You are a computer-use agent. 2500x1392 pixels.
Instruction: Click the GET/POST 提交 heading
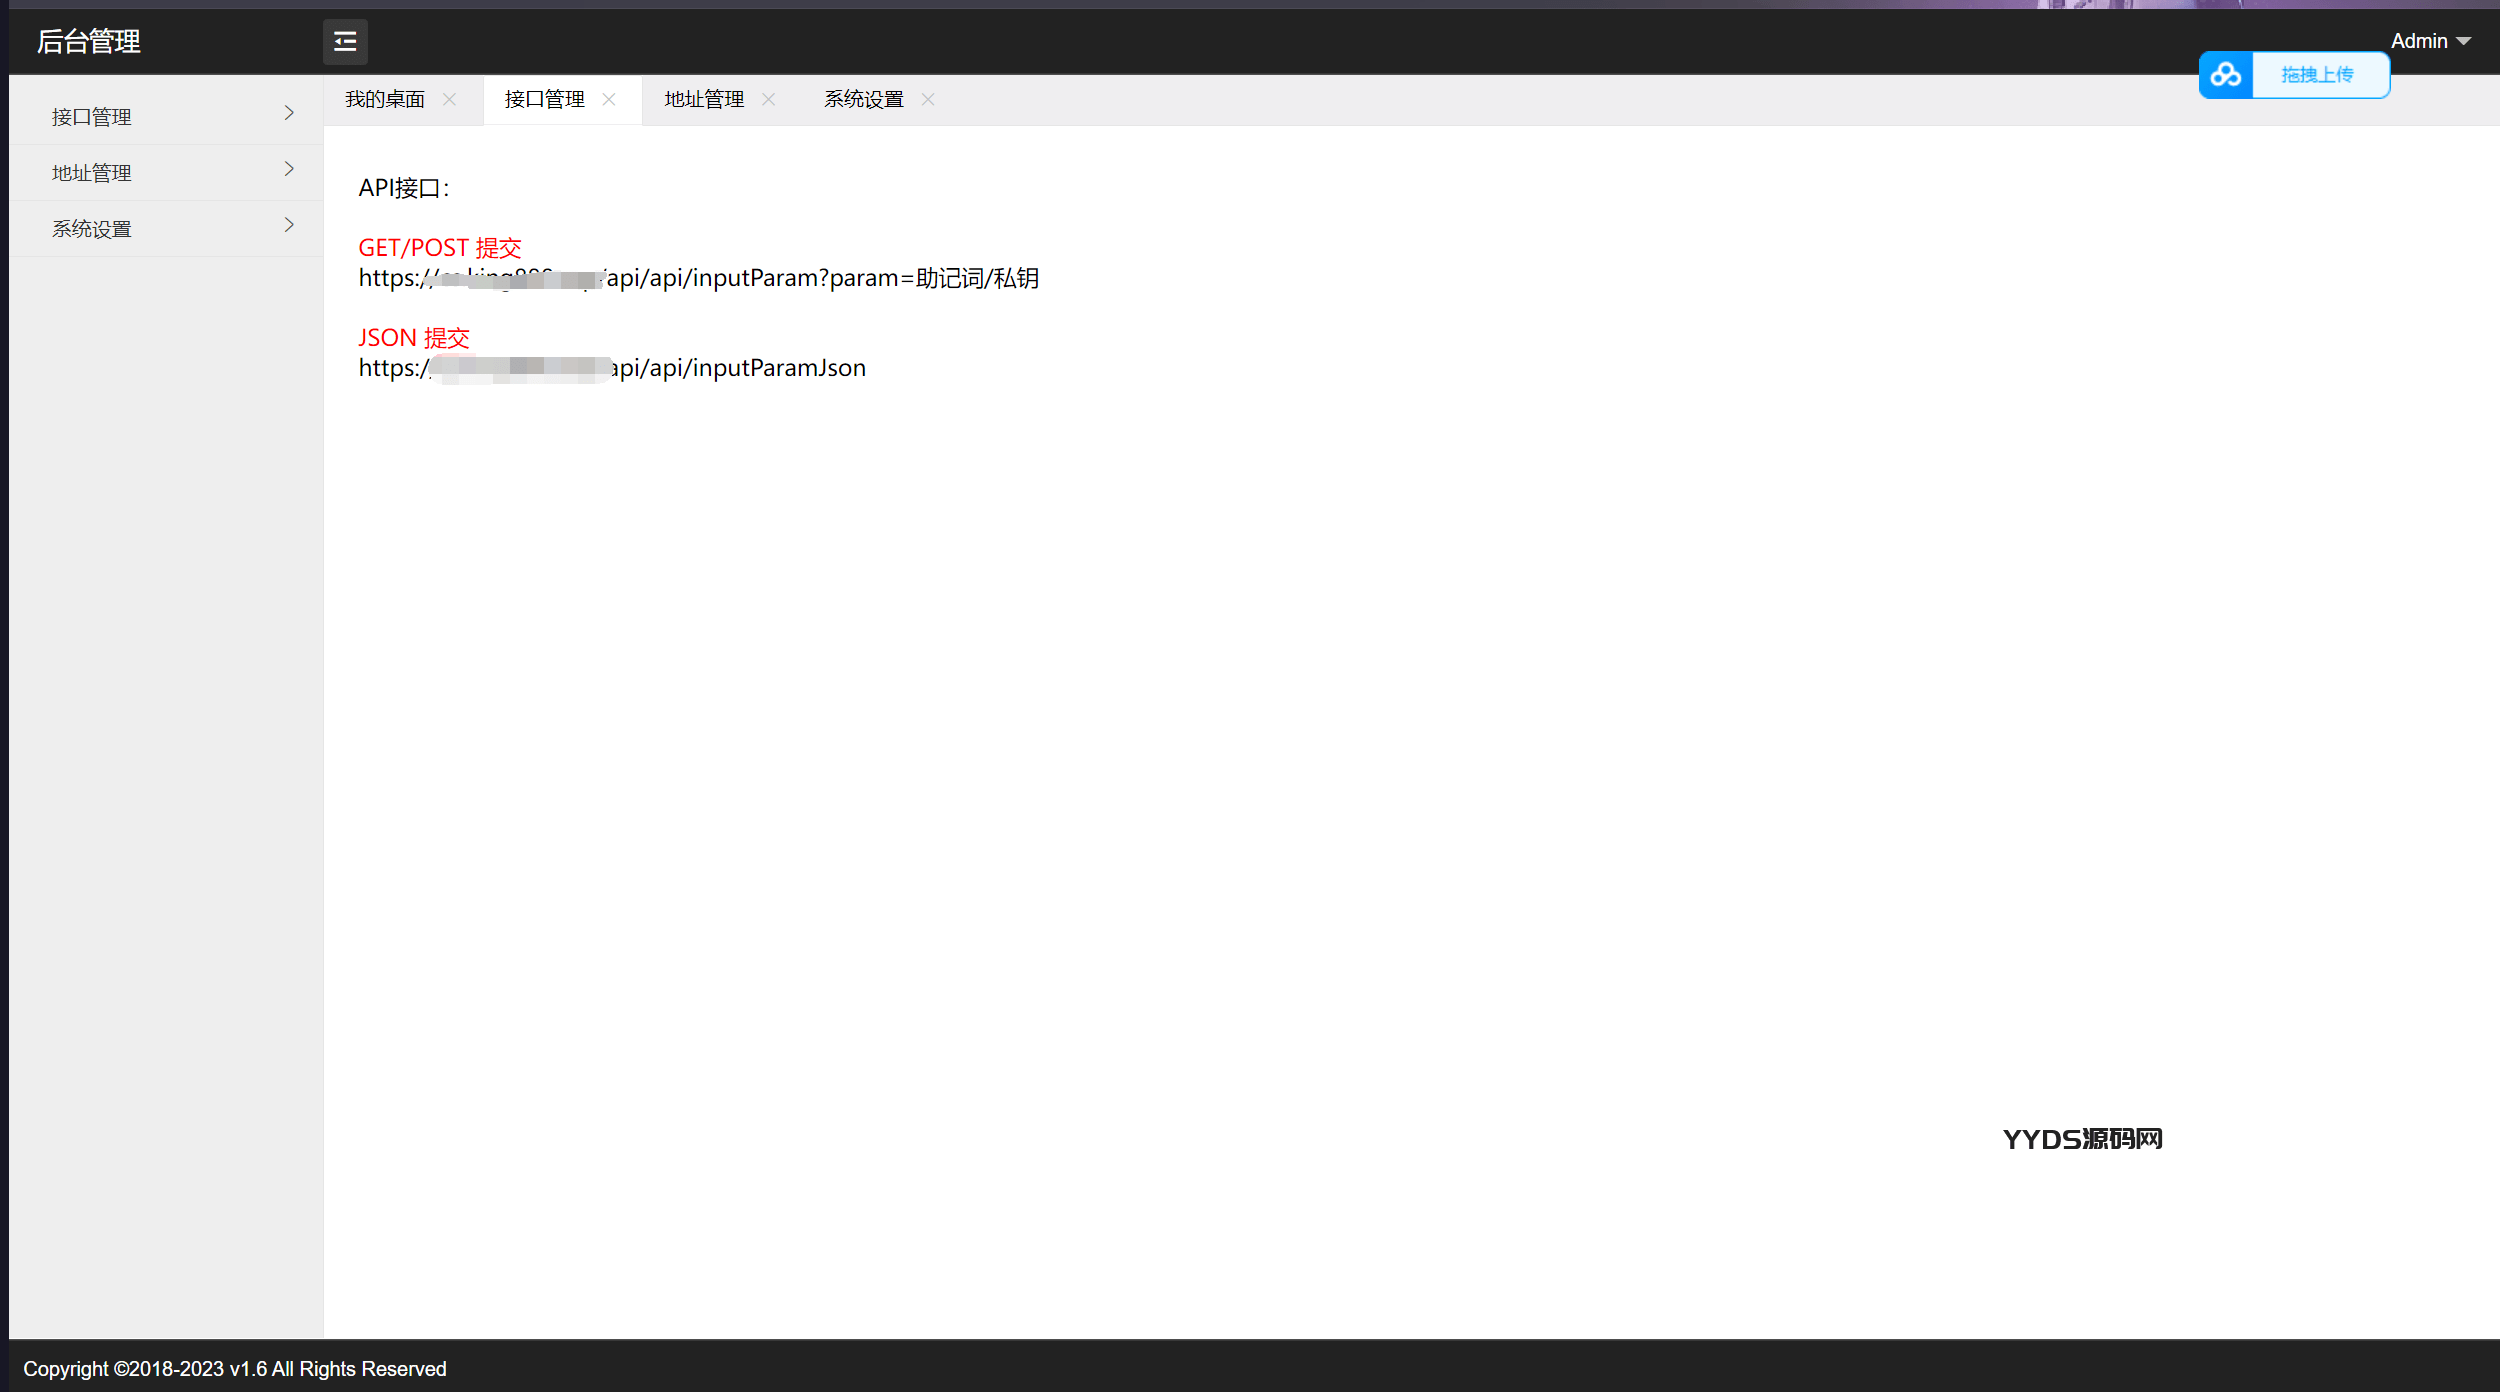pyautogui.click(x=440, y=248)
